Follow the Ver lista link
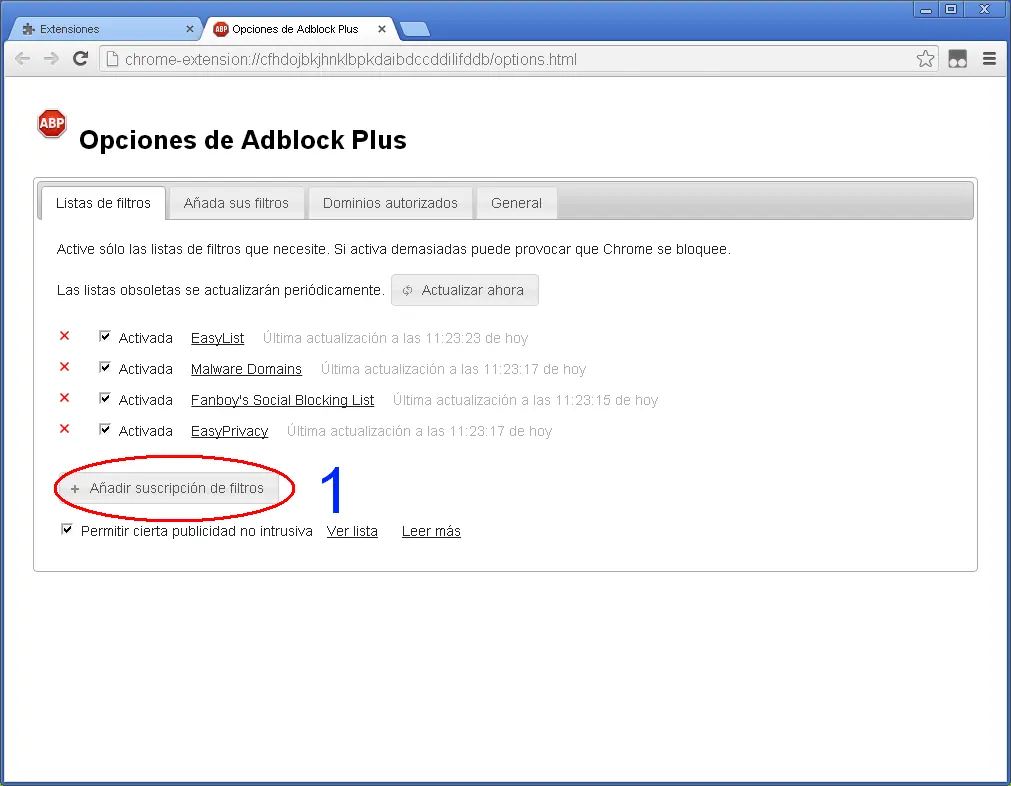 pos(352,531)
